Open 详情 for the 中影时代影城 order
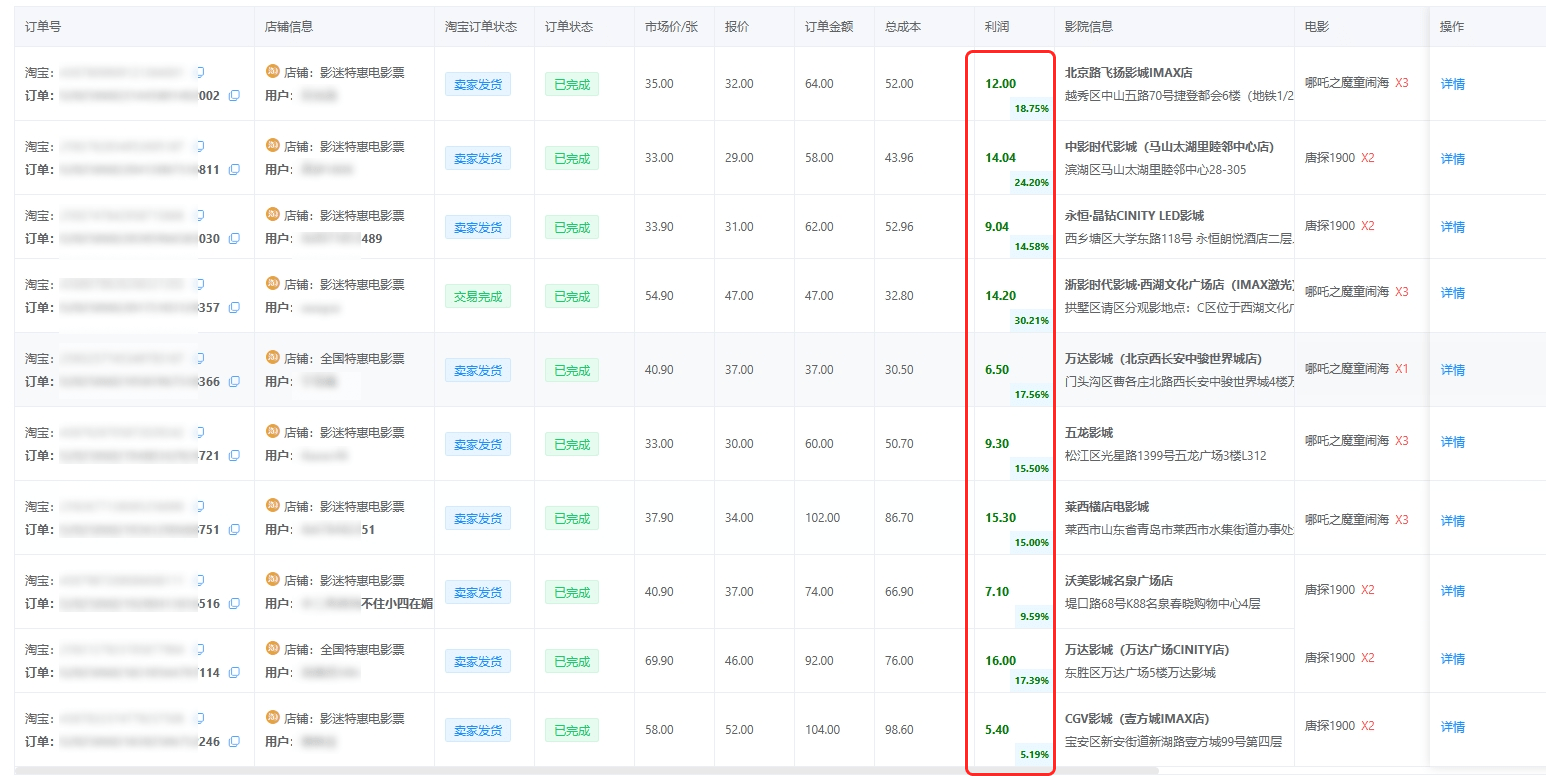The image size is (1546, 776). [1453, 158]
